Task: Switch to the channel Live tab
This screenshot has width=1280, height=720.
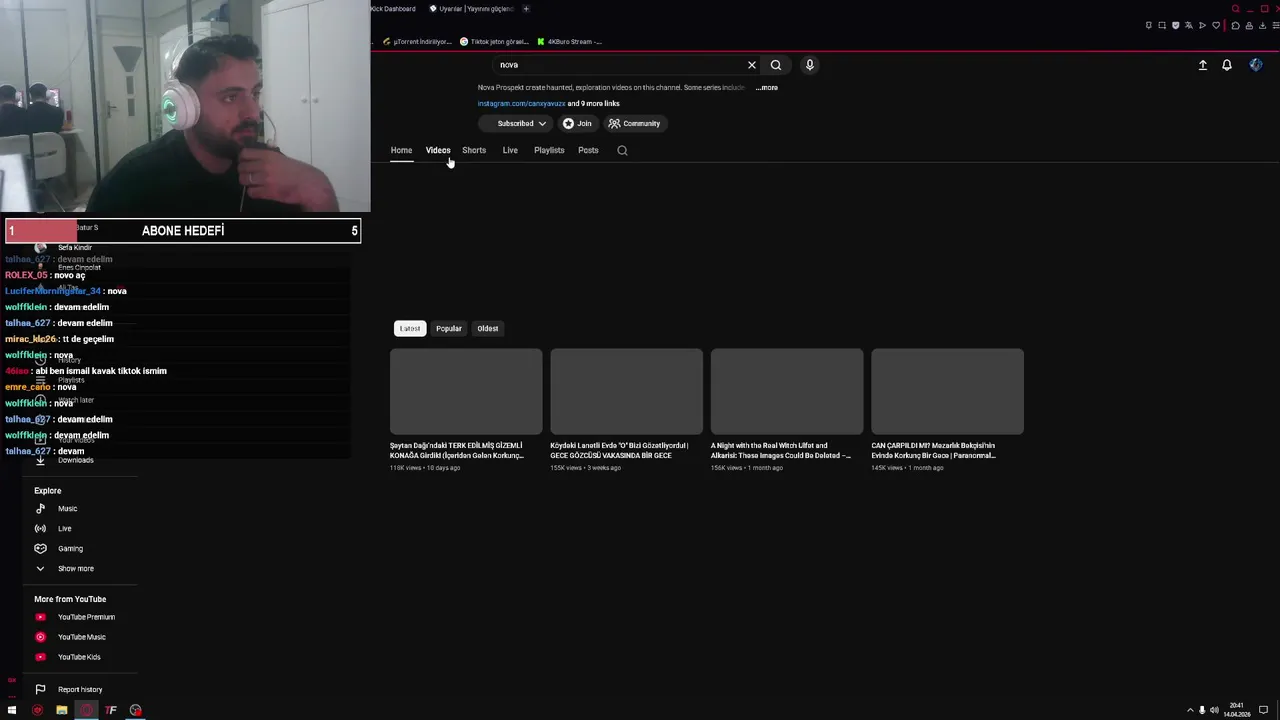Action: (x=510, y=150)
